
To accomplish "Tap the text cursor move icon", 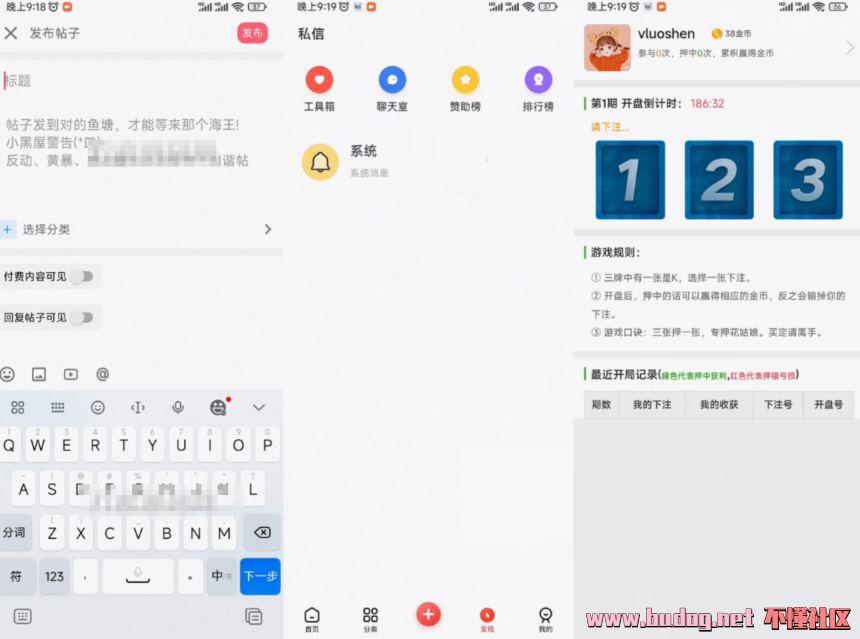I will pyautogui.click(x=138, y=407).
